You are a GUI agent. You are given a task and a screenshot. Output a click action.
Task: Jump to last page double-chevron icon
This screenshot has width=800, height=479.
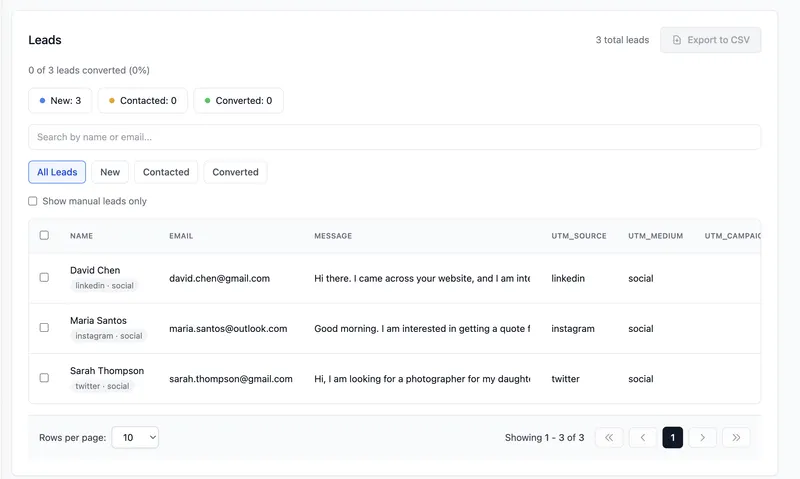coord(736,437)
